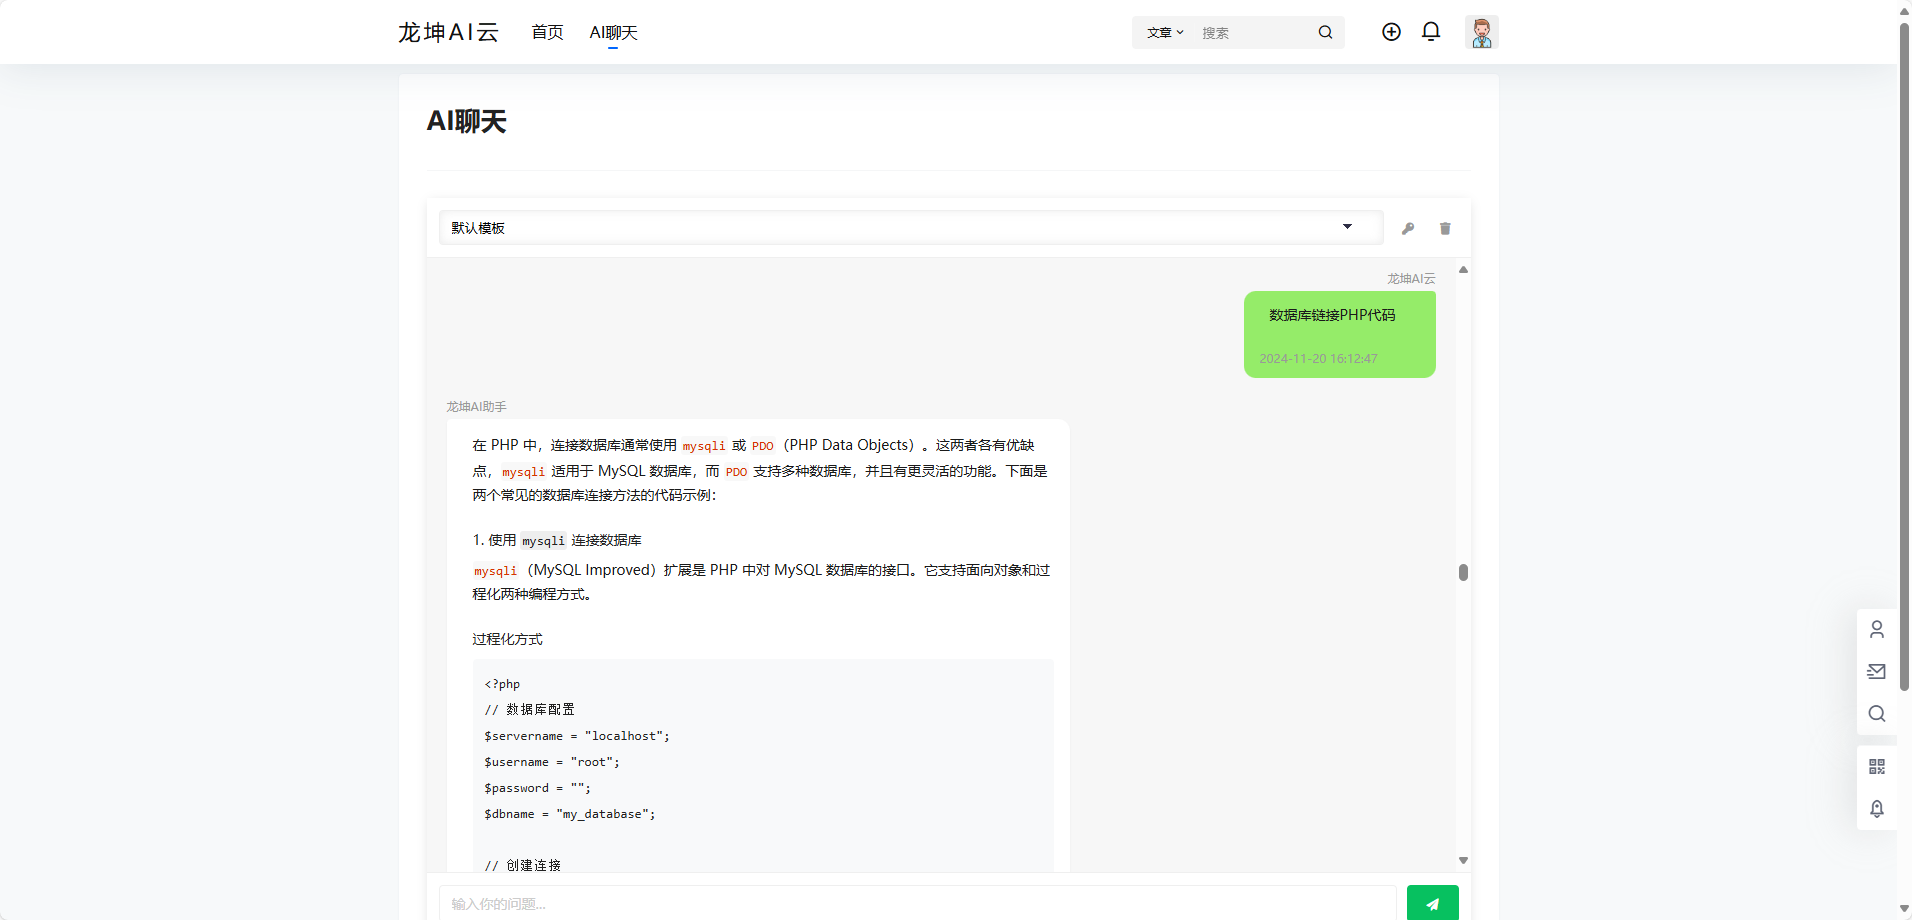This screenshot has height=920, width=1912.
Task: Click the code line $servername = "localhost";
Action: click(x=577, y=736)
